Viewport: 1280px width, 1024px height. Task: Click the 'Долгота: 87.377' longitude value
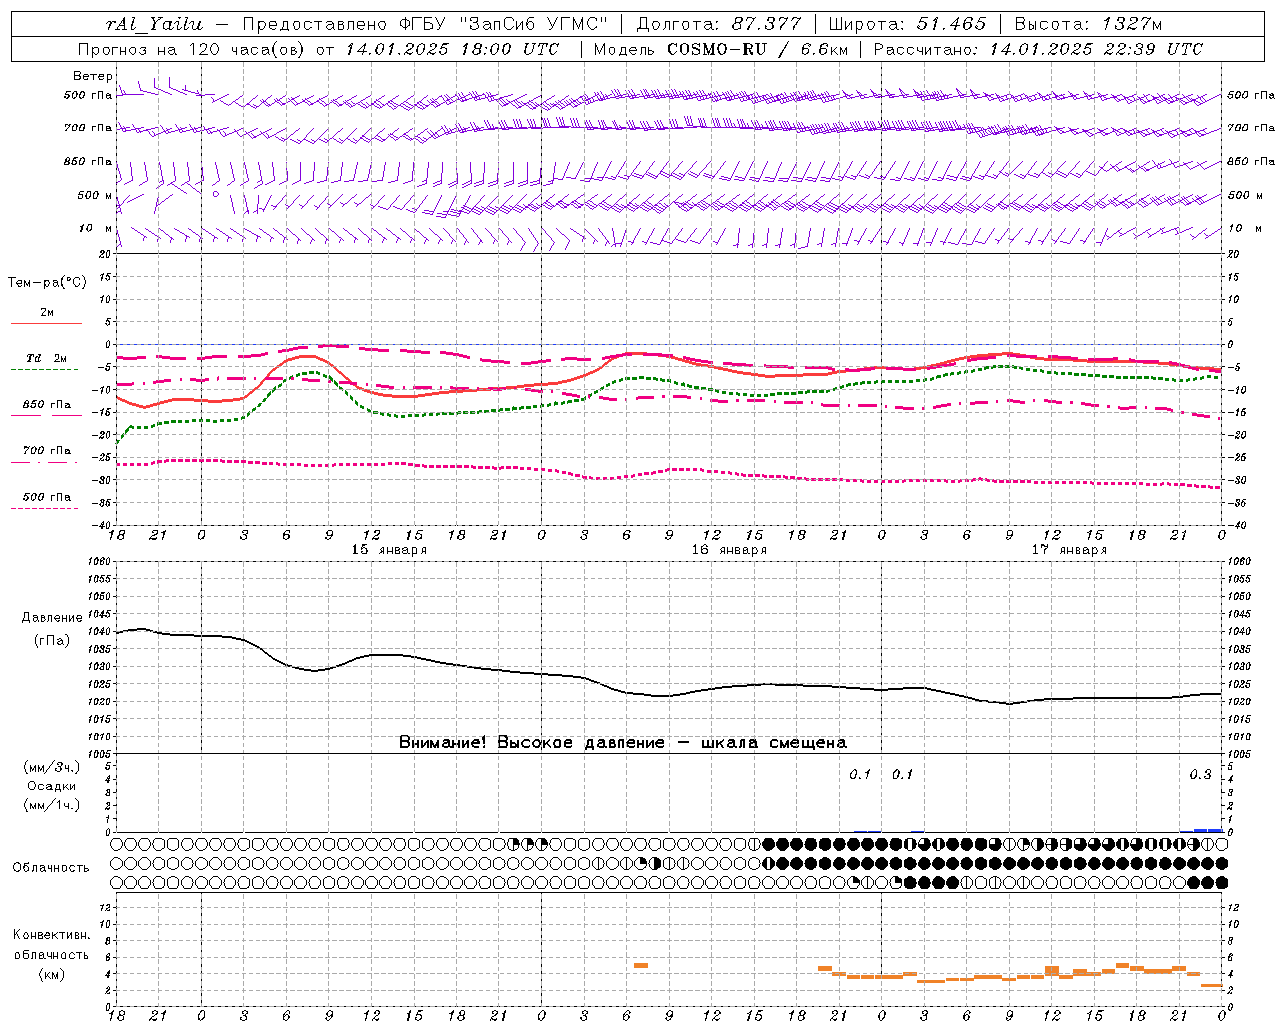718,24
